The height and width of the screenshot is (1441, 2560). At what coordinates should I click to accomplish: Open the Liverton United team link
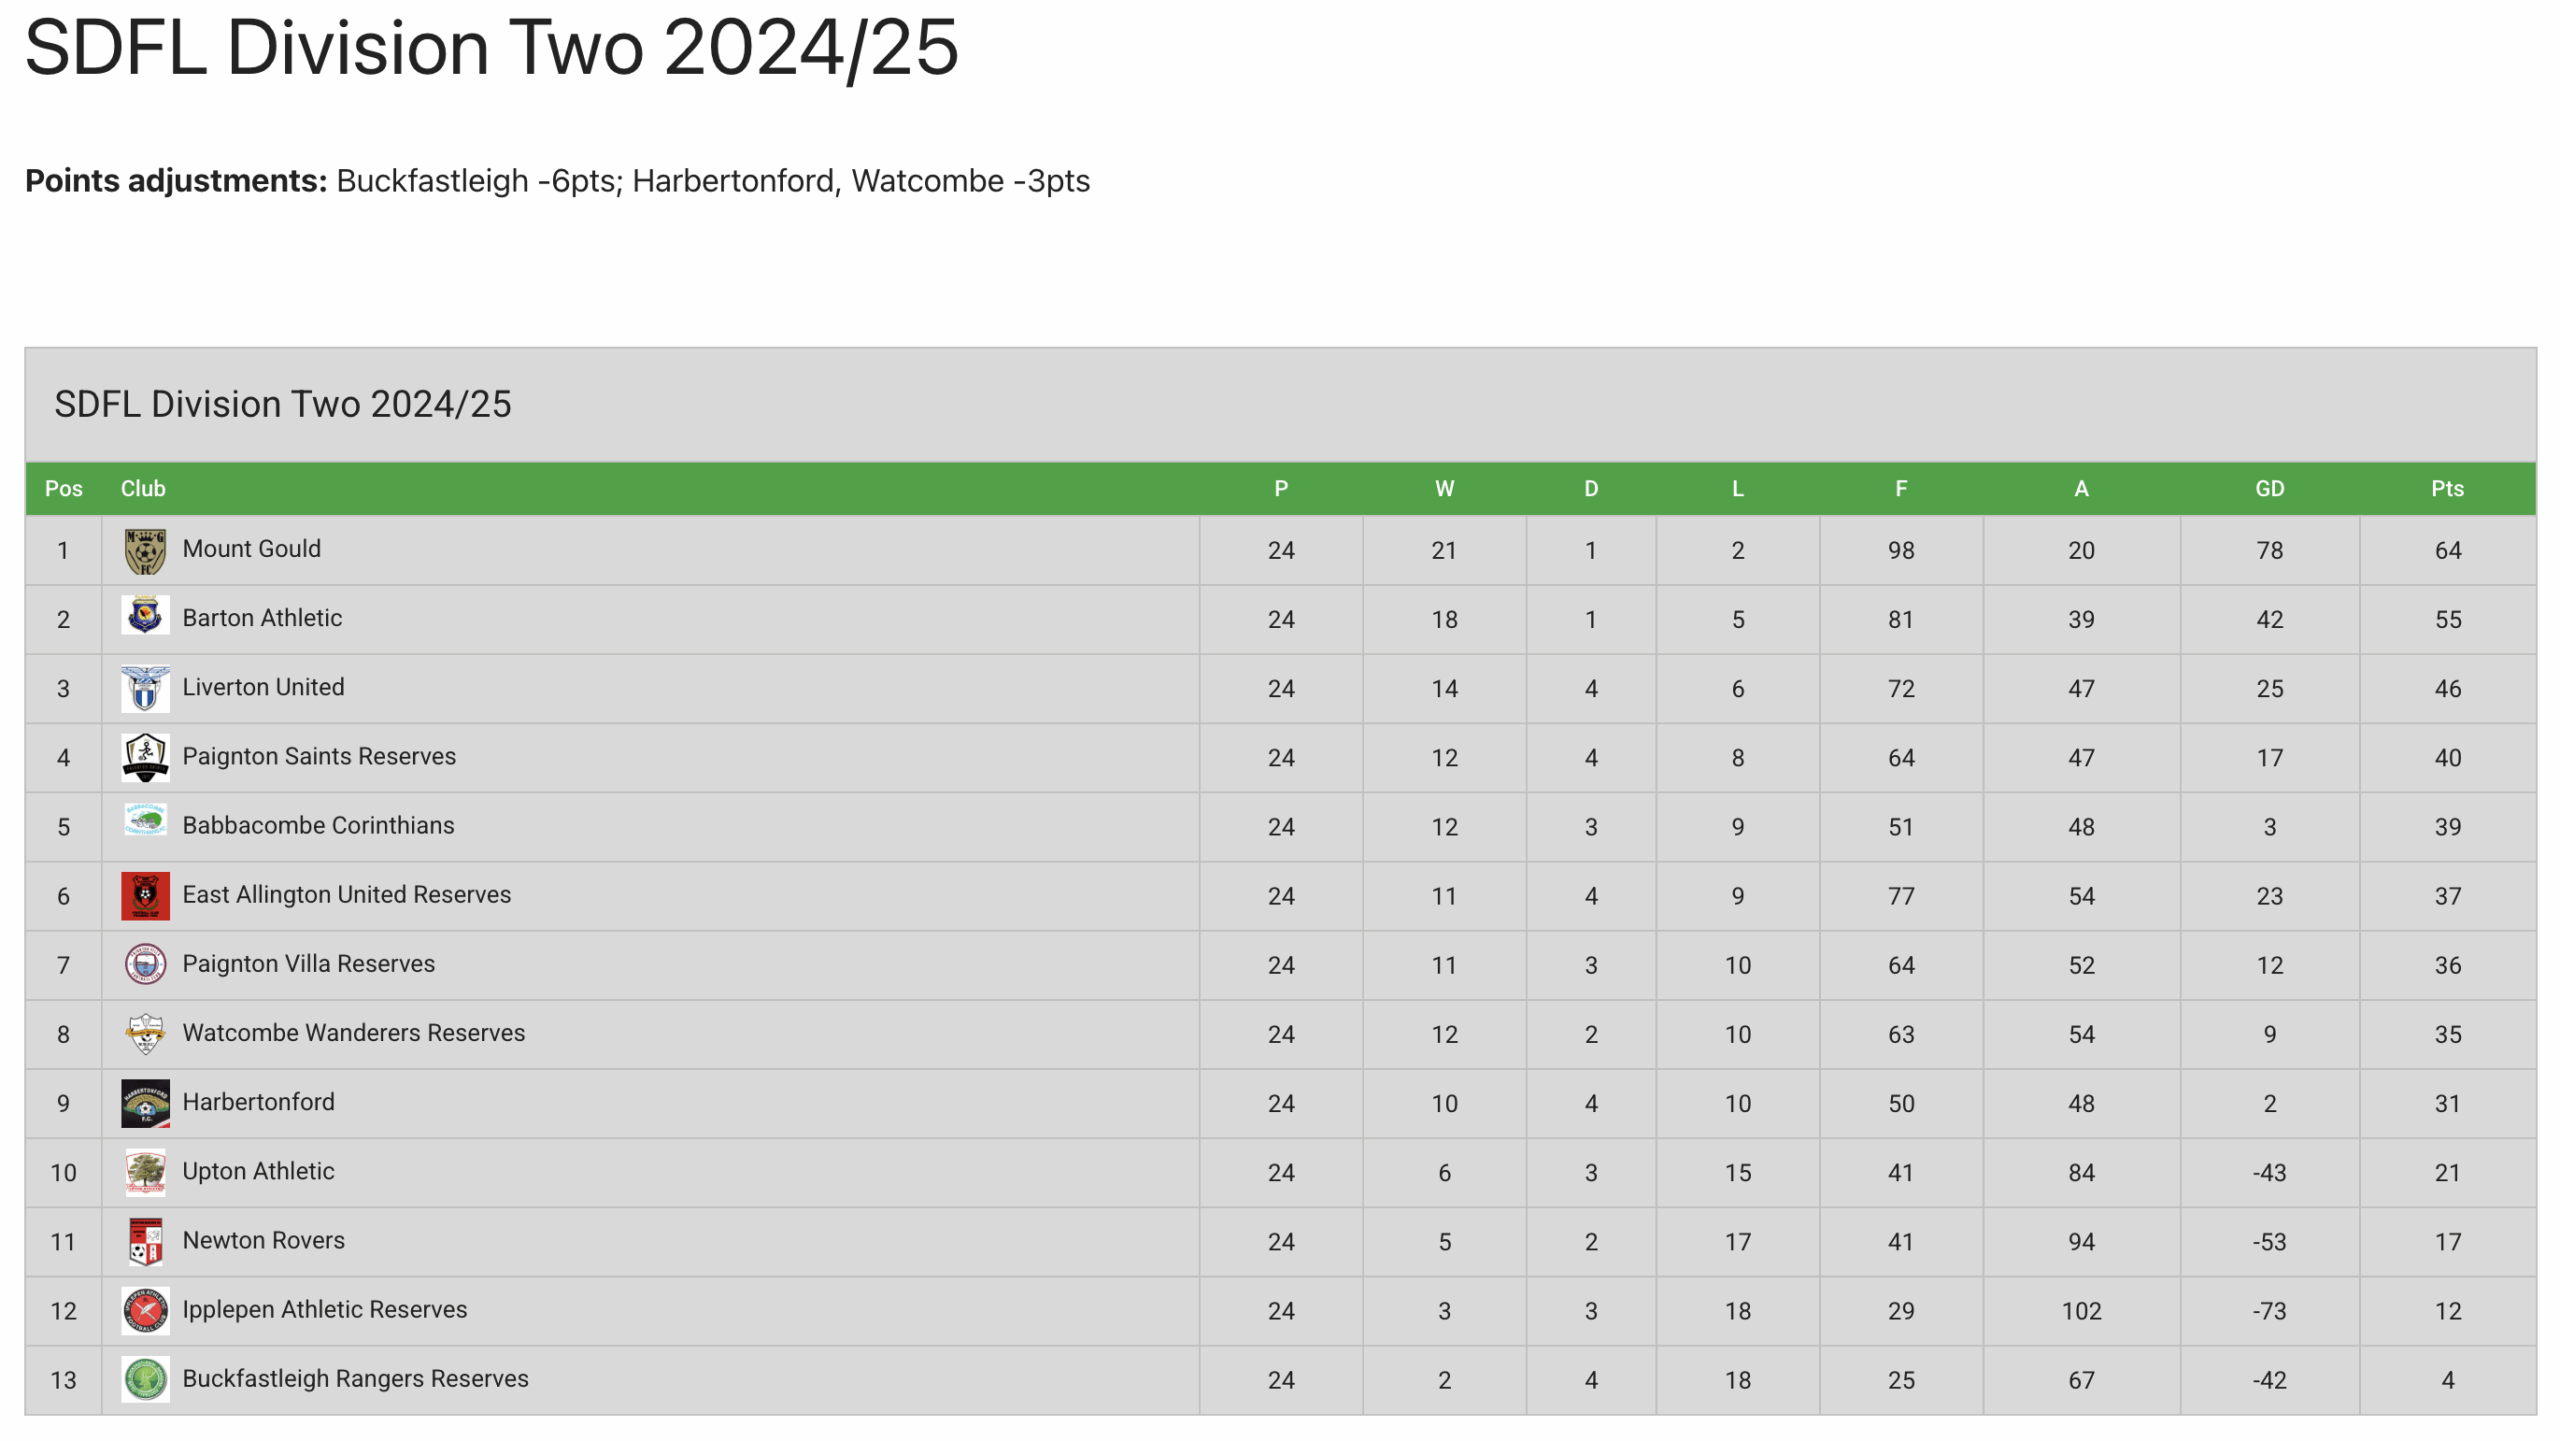point(263,687)
